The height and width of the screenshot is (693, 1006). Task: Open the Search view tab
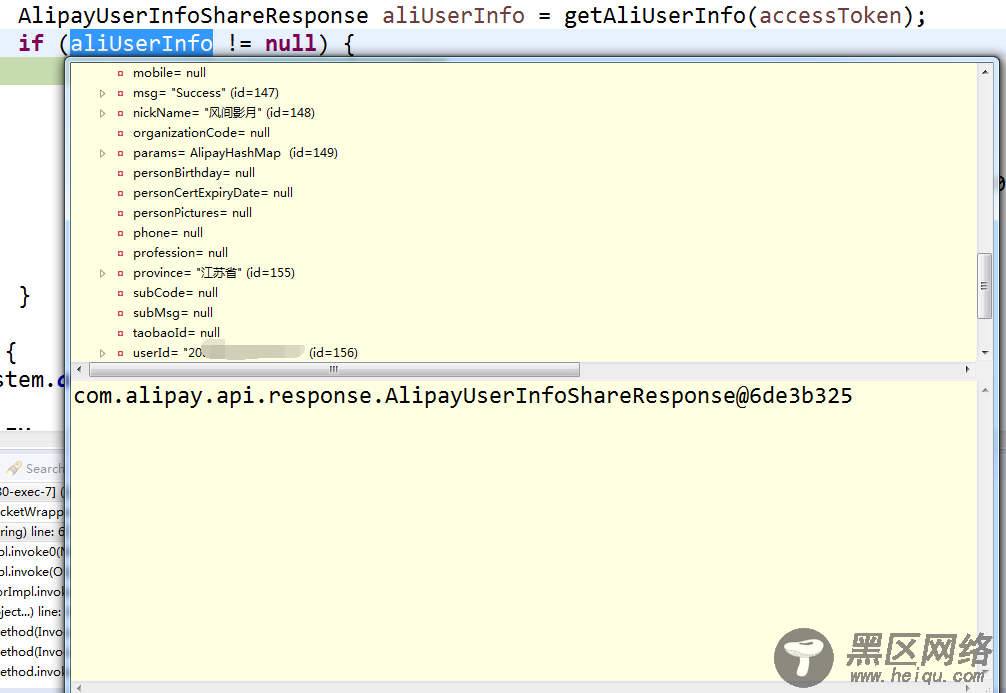(x=35, y=468)
